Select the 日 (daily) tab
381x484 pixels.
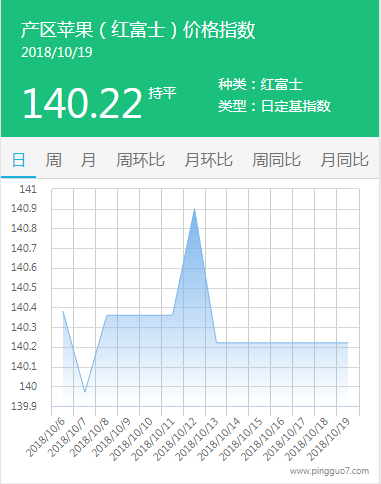[18, 160]
